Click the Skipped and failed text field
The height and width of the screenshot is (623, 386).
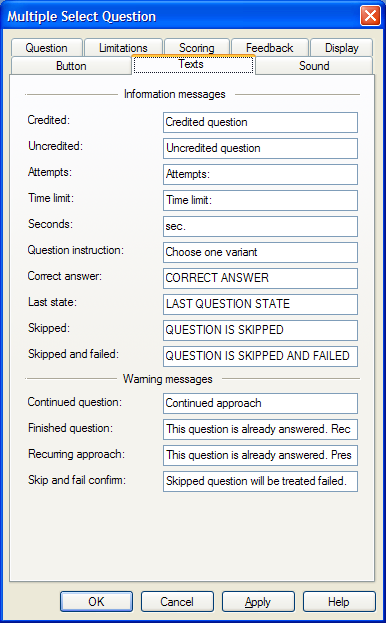pyautogui.click(x=260, y=356)
